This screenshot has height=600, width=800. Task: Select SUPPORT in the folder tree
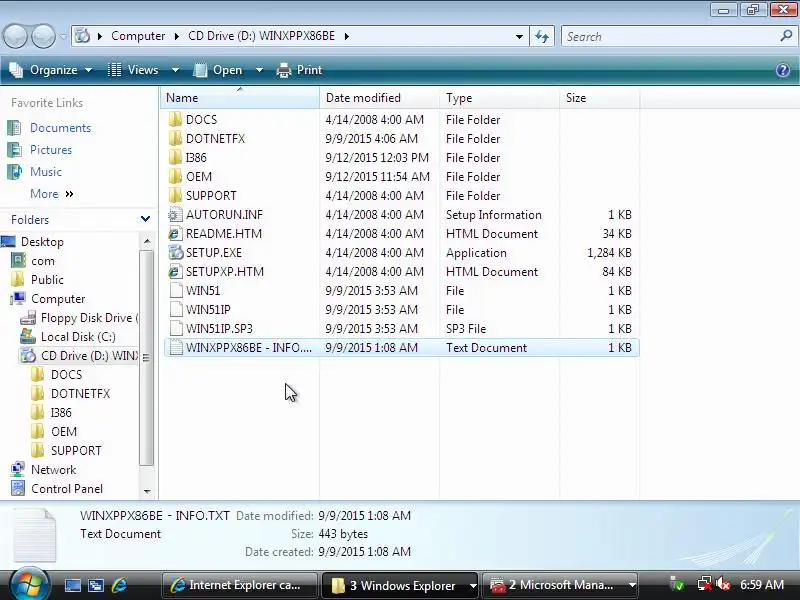pyautogui.click(x=76, y=451)
